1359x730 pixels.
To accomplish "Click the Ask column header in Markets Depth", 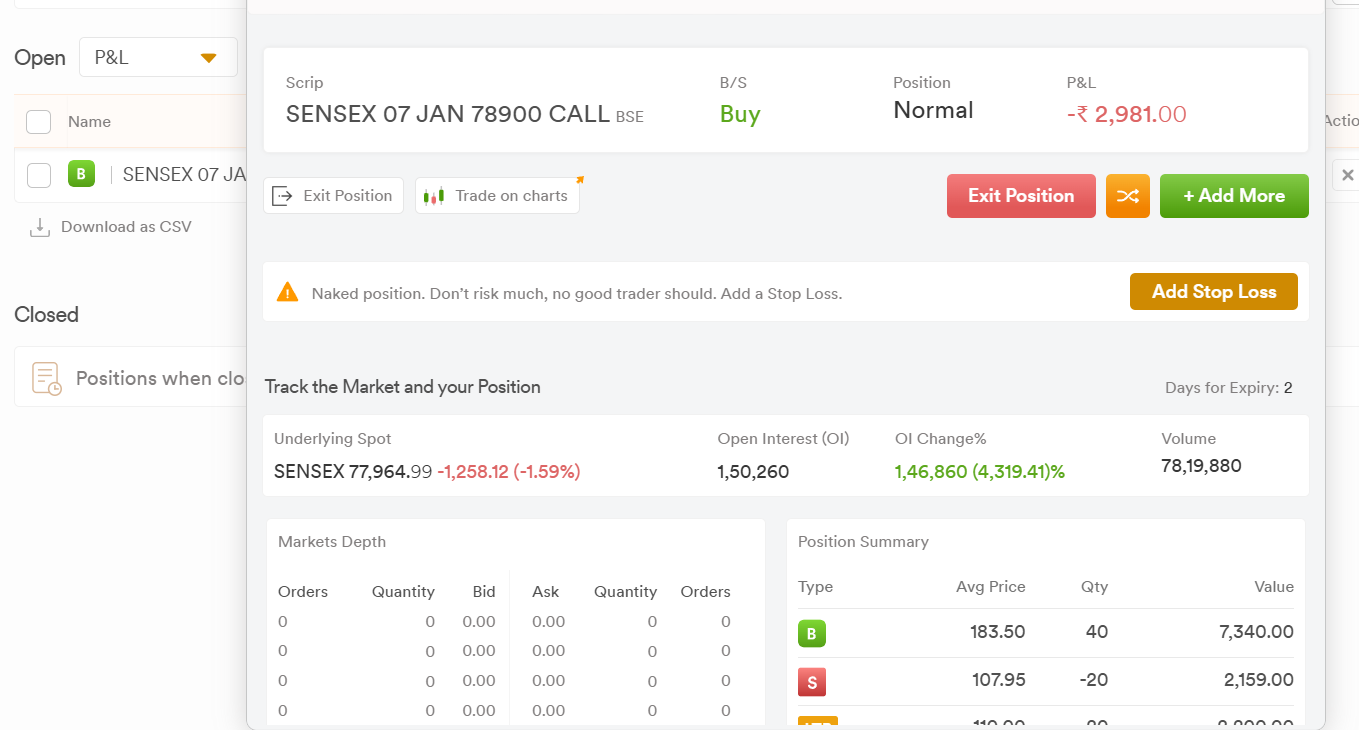I will pyautogui.click(x=546, y=592).
